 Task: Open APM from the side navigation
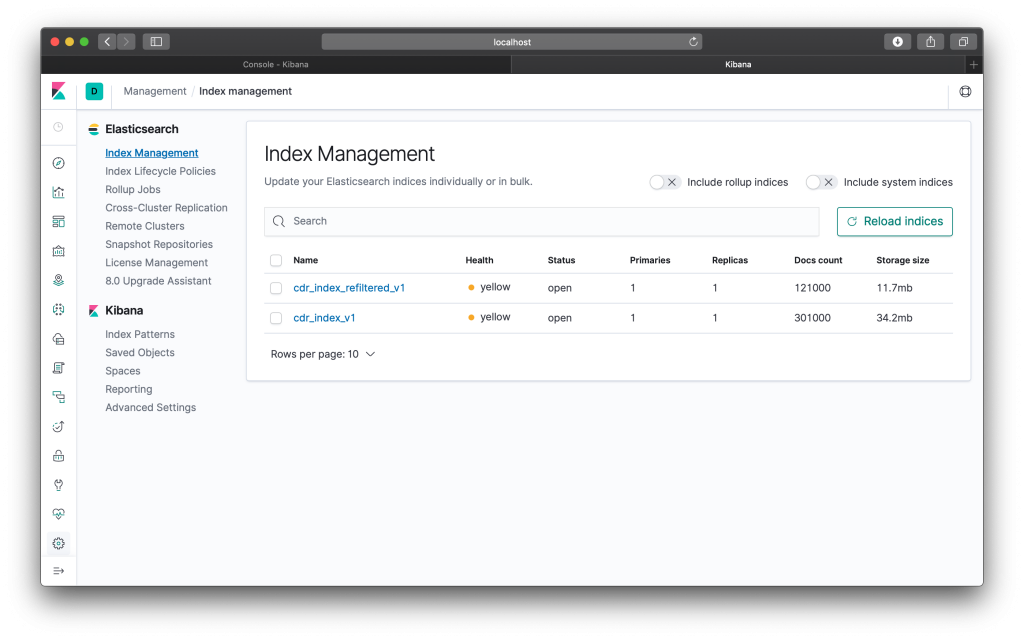(59, 397)
